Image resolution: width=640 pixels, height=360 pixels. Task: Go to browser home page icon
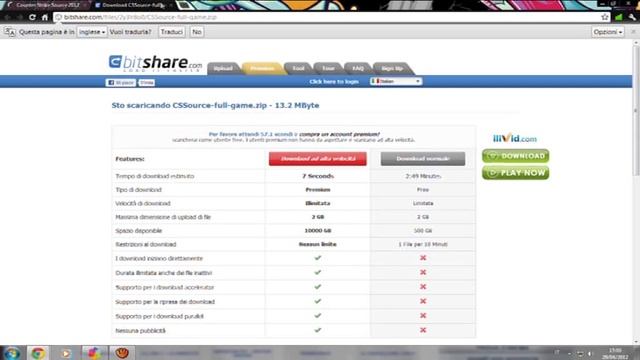[44, 17]
